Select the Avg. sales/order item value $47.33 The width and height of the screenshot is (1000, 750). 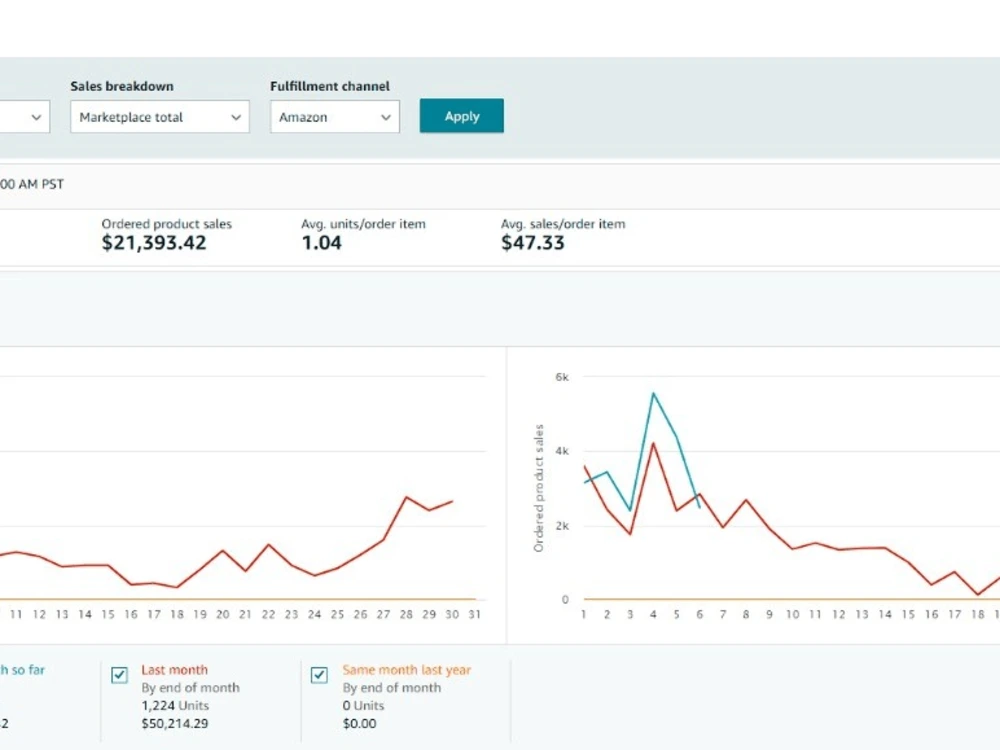[x=533, y=243]
